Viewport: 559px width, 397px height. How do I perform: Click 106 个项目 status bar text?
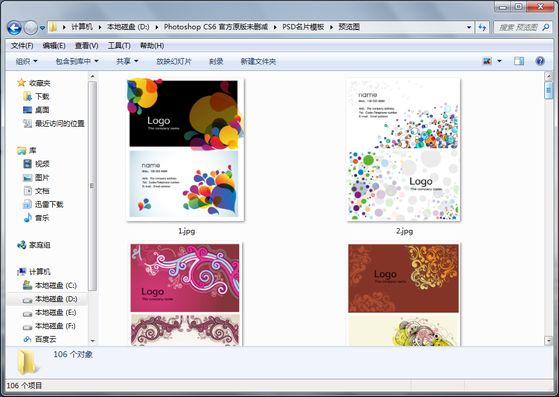coord(24,386)
